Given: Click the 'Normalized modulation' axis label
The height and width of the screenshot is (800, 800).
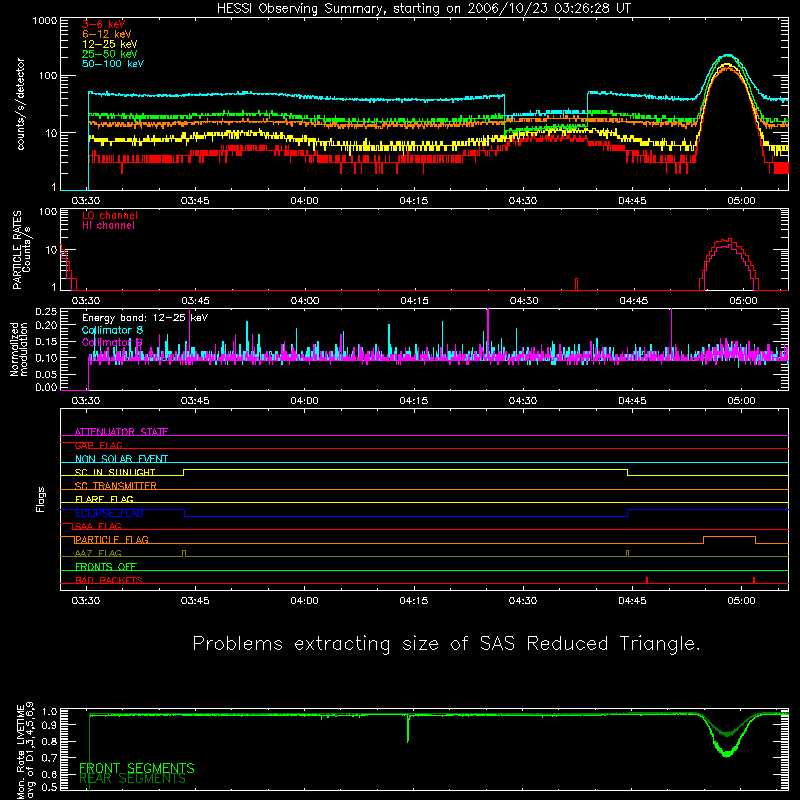Looking at the screenshot, I should click(x=19, y=349).
